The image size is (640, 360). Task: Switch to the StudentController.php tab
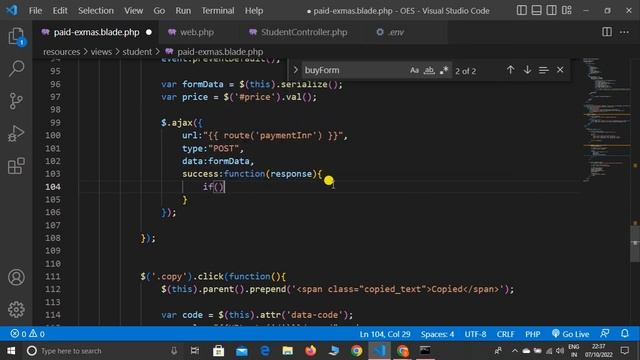[304, 32]
